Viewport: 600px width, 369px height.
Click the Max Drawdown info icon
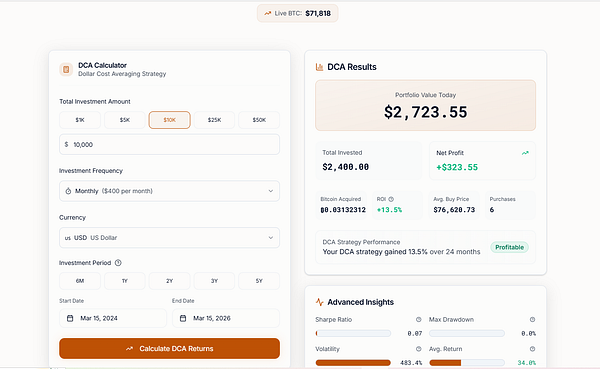[x=532, y=319]
